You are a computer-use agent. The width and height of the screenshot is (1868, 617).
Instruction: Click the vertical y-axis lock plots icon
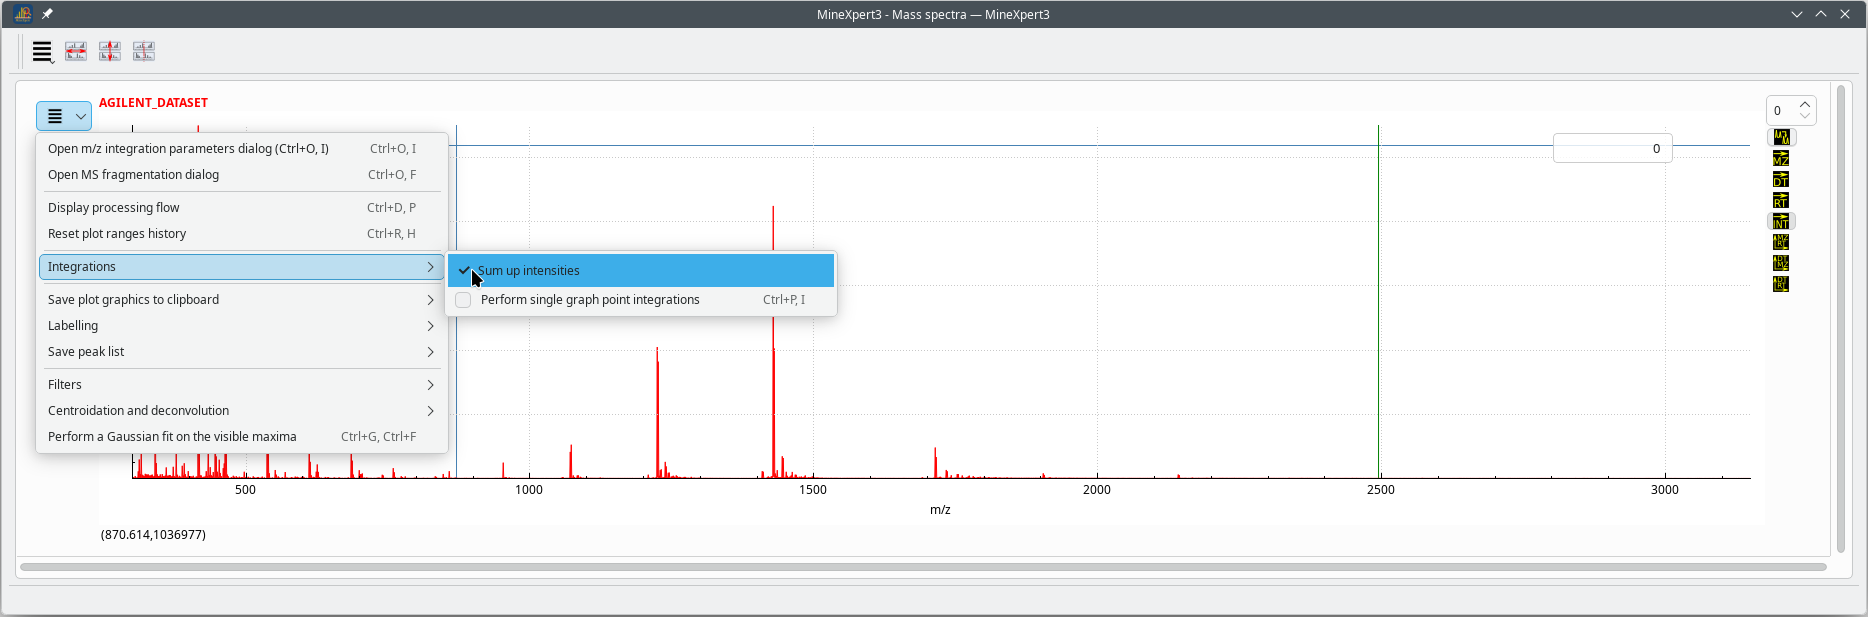110,51
